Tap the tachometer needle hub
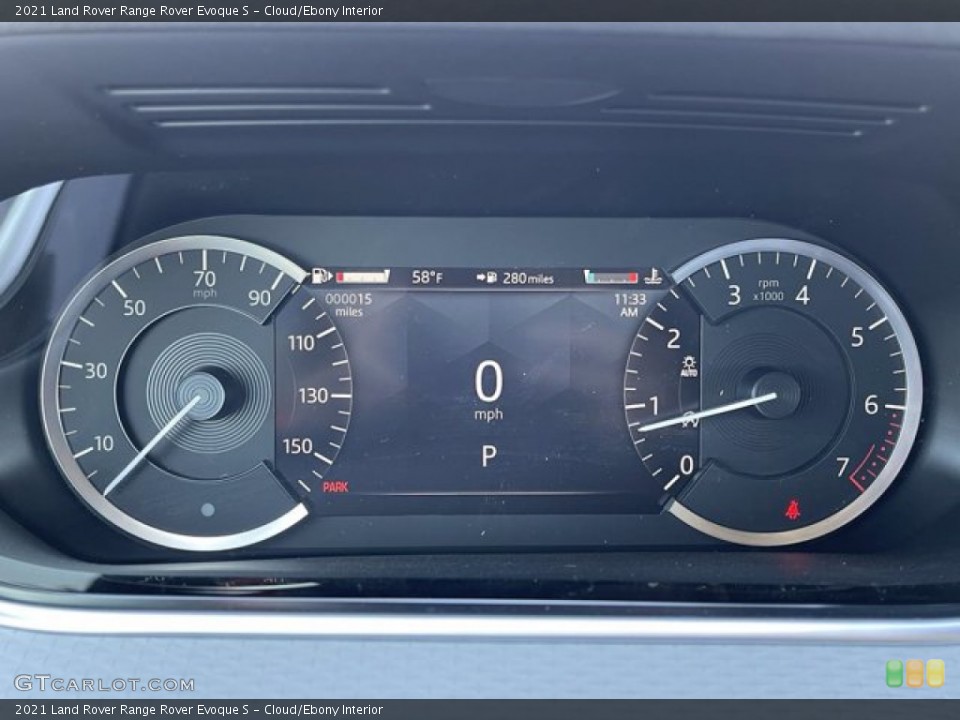Screen dimensions: 960x720 coord(775,395)
